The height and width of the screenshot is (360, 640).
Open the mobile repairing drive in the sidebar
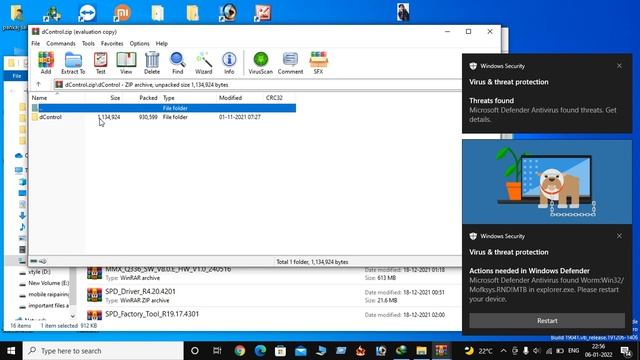pos(49,294)
